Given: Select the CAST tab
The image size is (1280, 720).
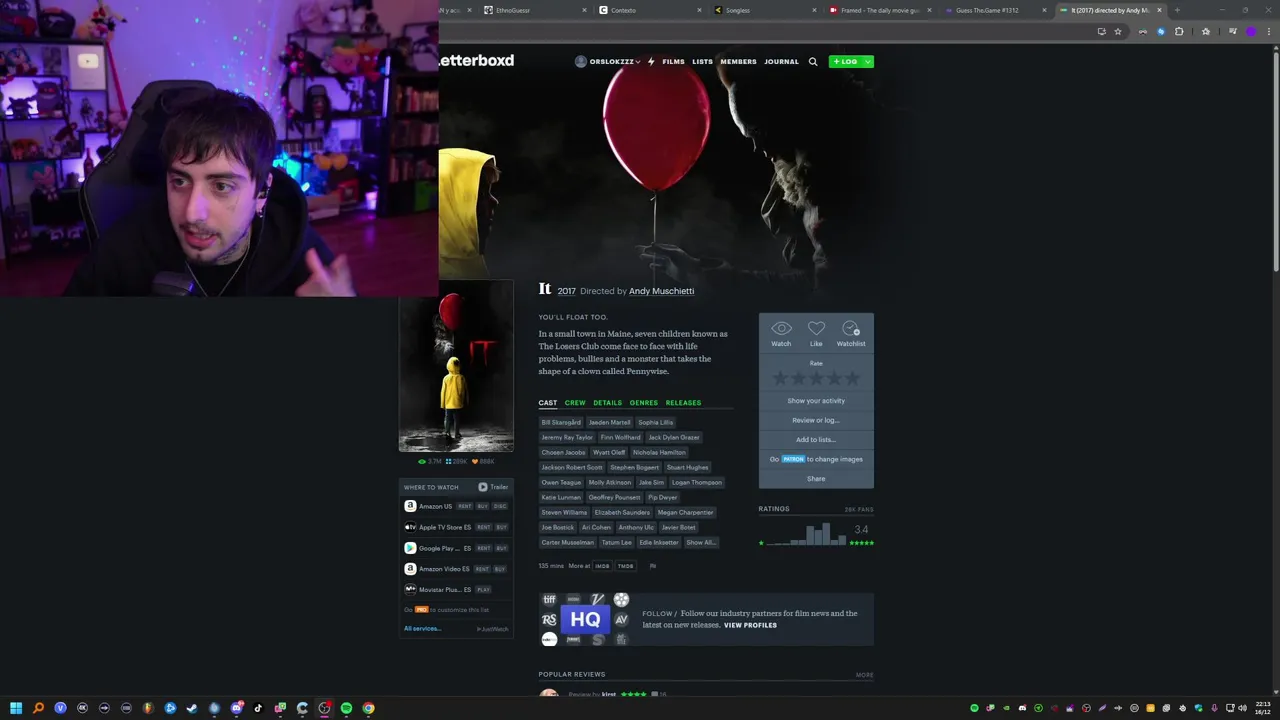Looking at the screenshot, I should point(548,403).
